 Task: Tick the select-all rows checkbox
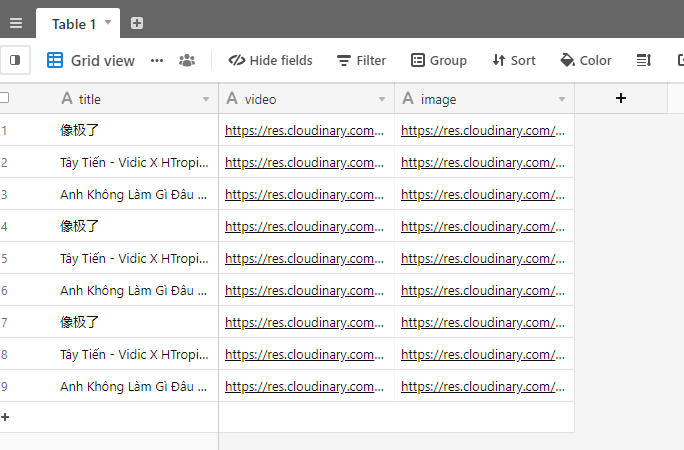[x=4, y=98]
